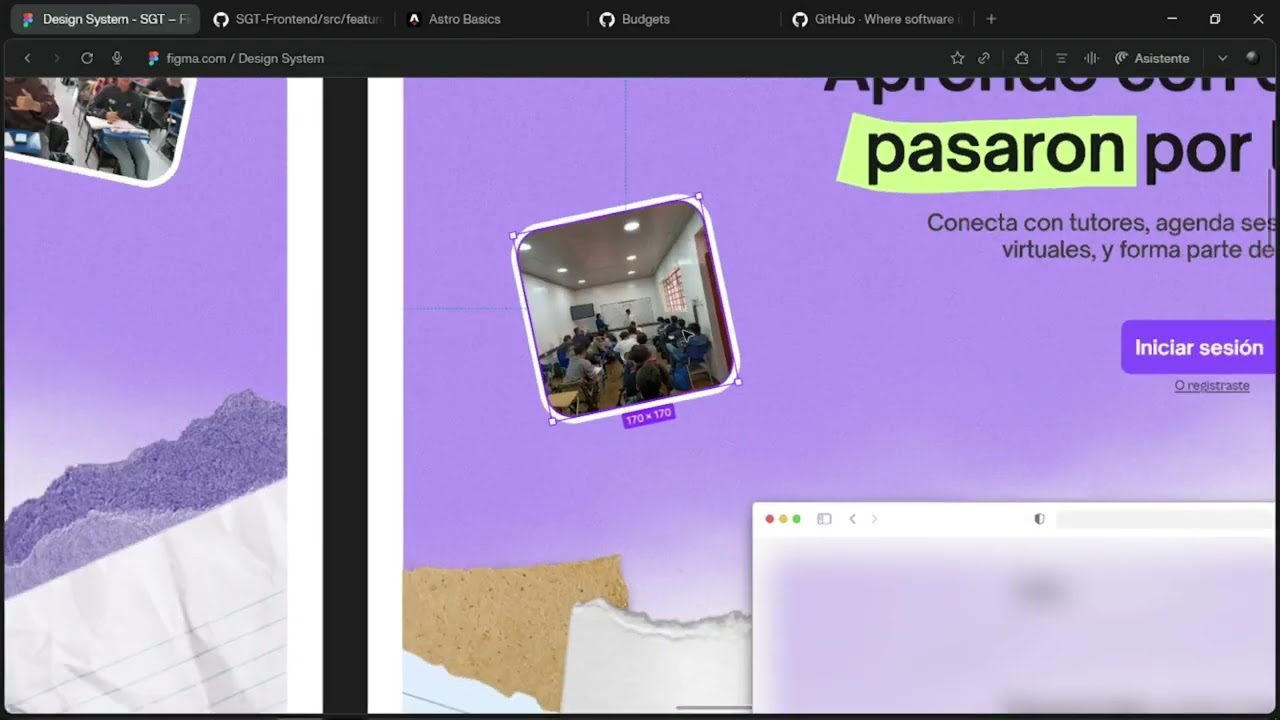This screenshot has height=720, width=1280.
Task: Click the O regístraste link
Action: (x=1212, y=385)
